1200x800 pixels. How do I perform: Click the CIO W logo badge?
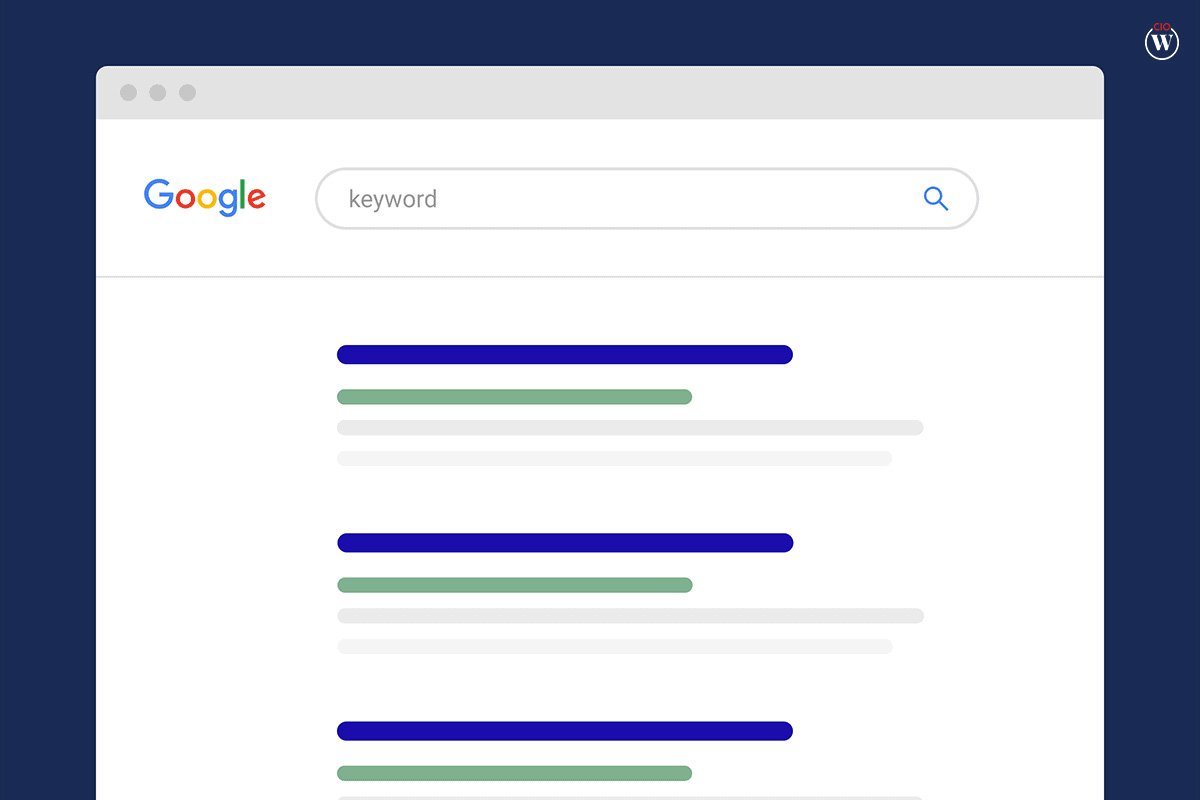[1161, 42]
